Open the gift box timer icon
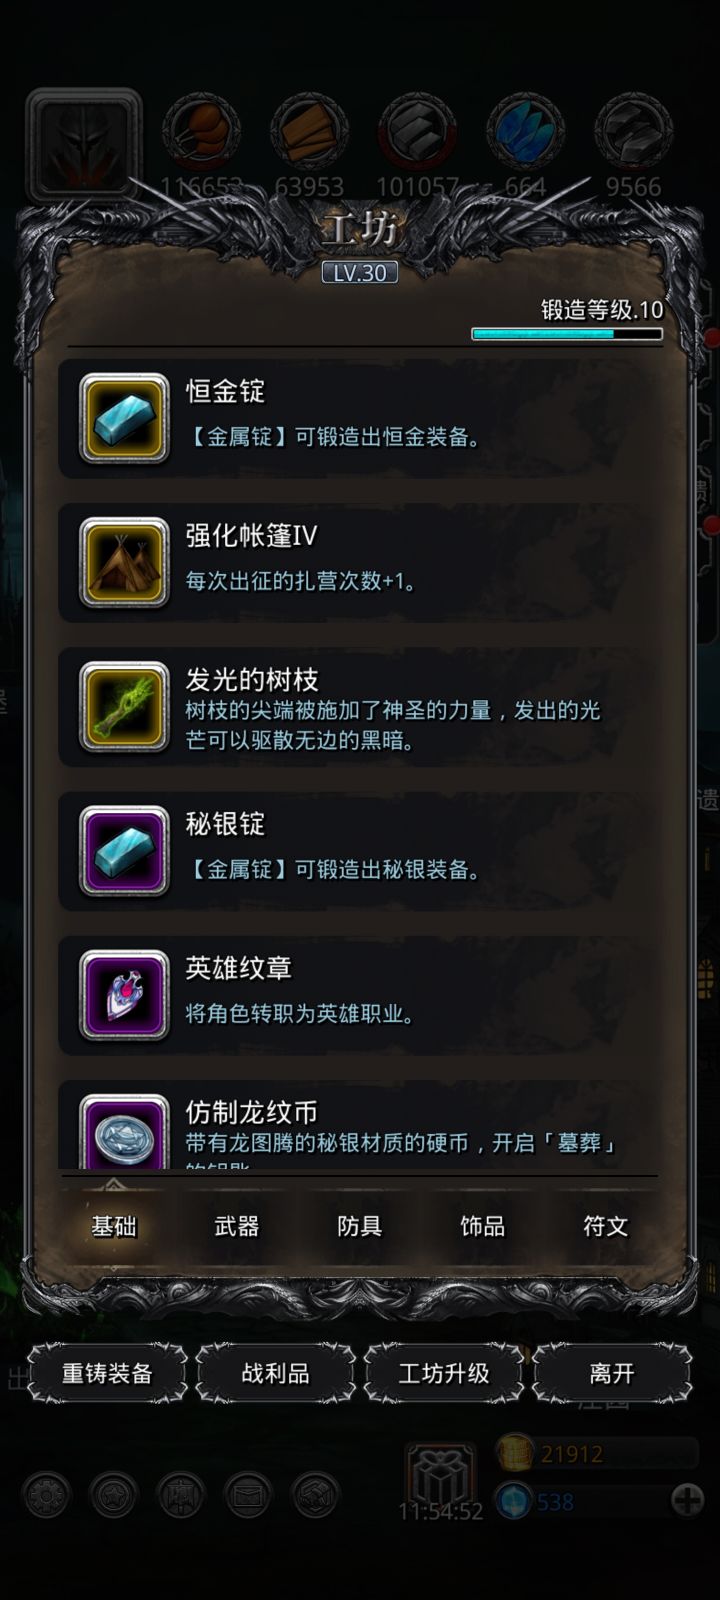 point(440,1473)
